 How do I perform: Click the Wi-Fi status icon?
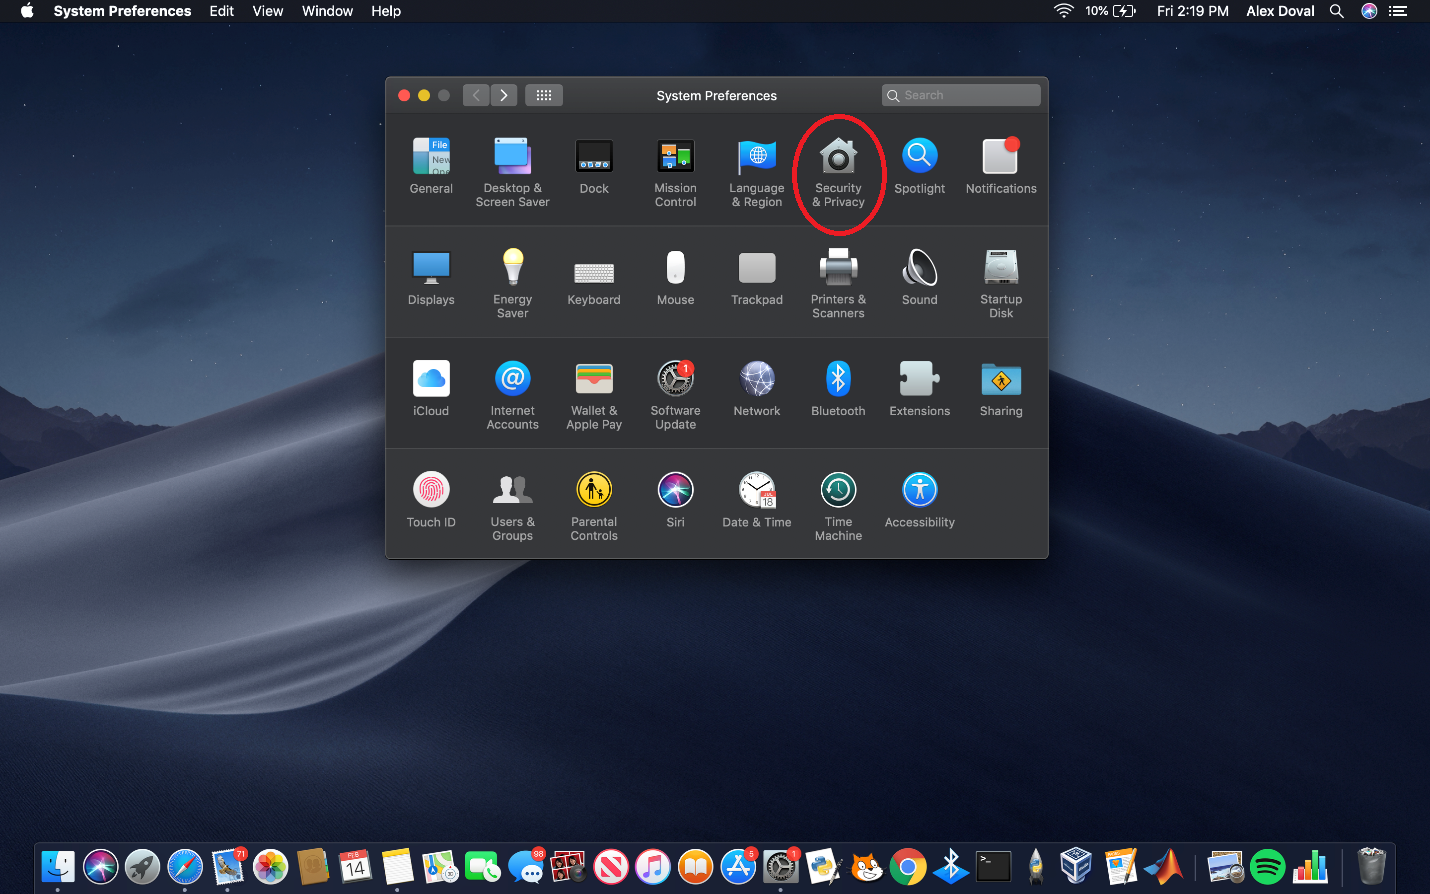[x=1064, y=11]
